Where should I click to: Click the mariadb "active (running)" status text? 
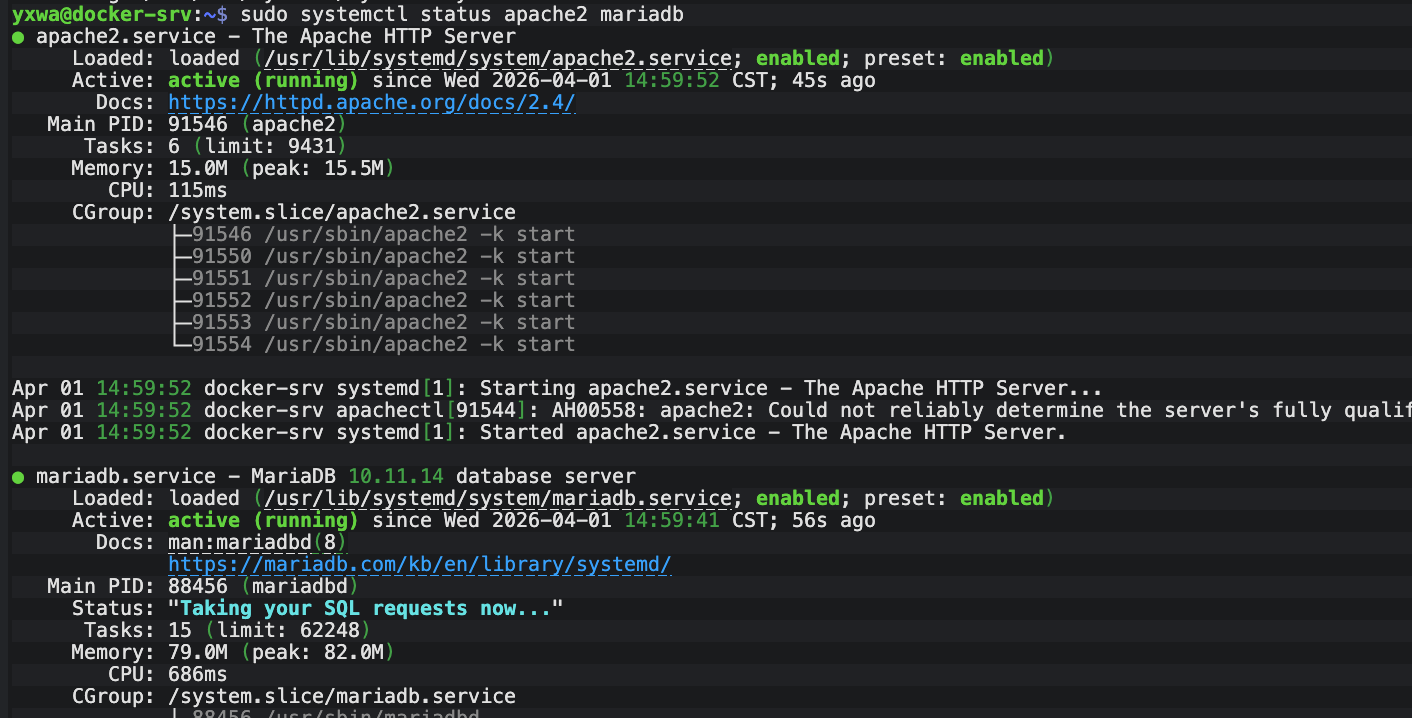pyautogui.click(x=263, y=521)
